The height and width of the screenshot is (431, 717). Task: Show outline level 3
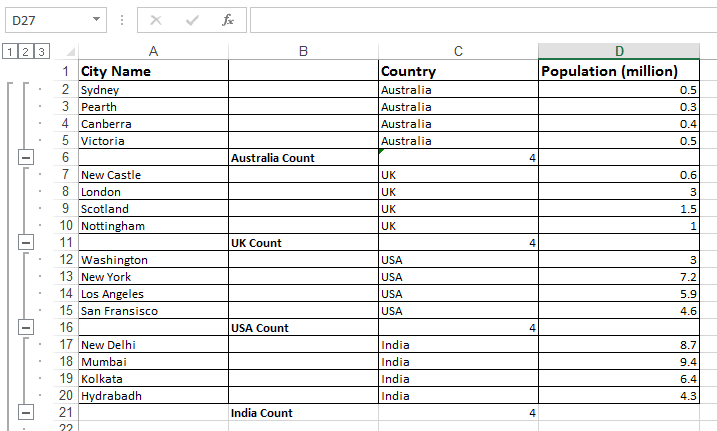pos(41,52)
